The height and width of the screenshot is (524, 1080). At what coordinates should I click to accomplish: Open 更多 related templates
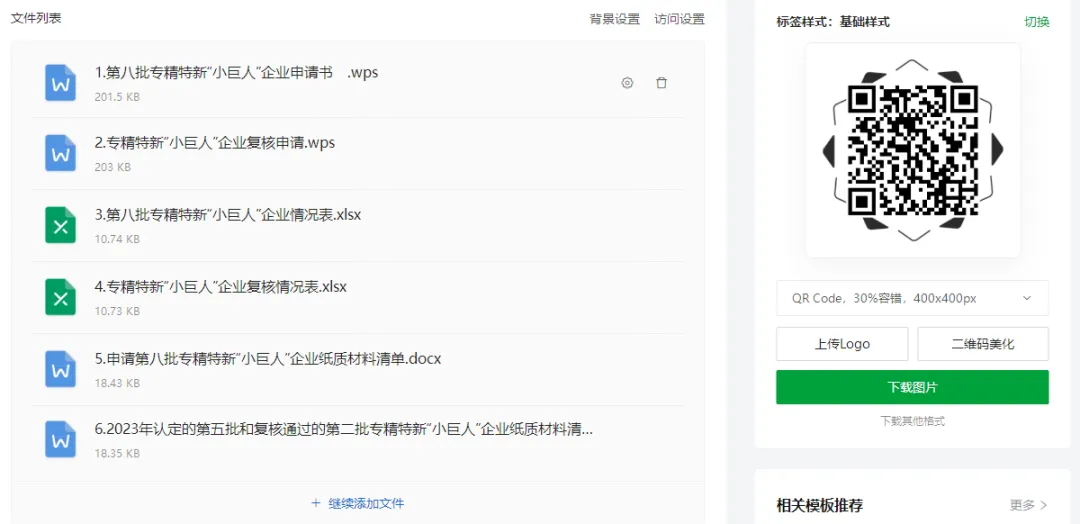1029,505
